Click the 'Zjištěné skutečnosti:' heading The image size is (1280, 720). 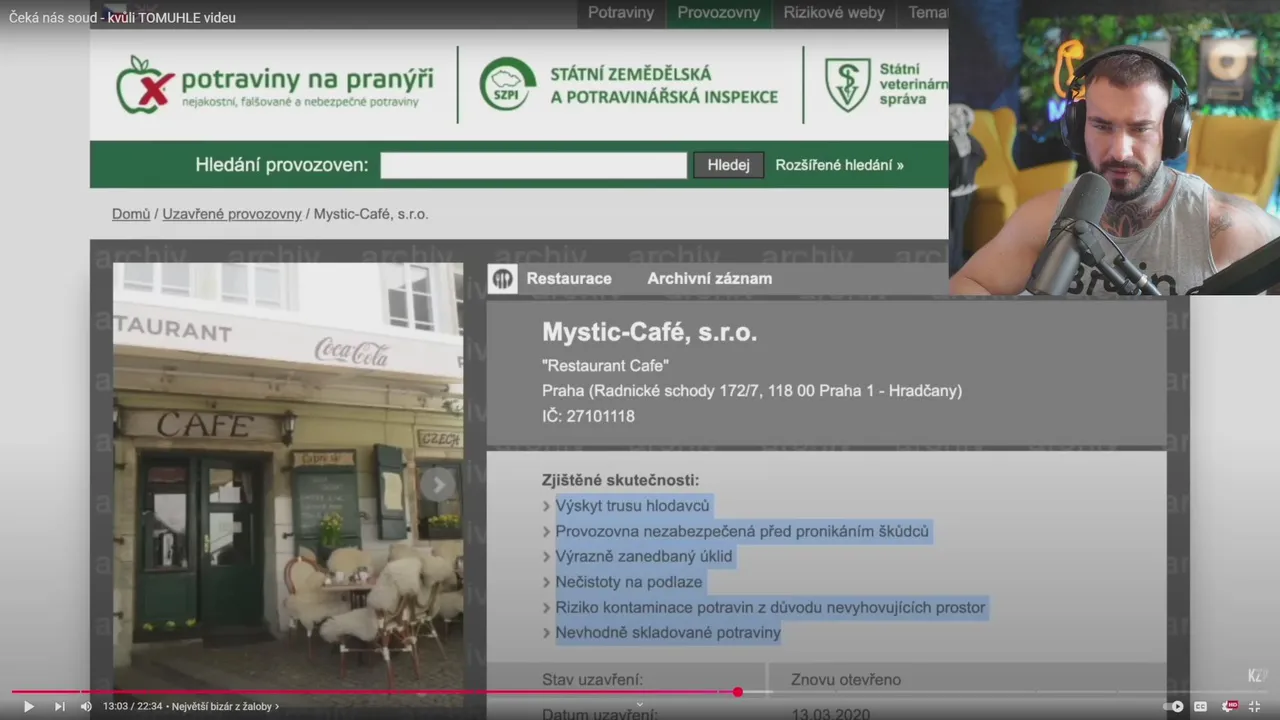620,480
